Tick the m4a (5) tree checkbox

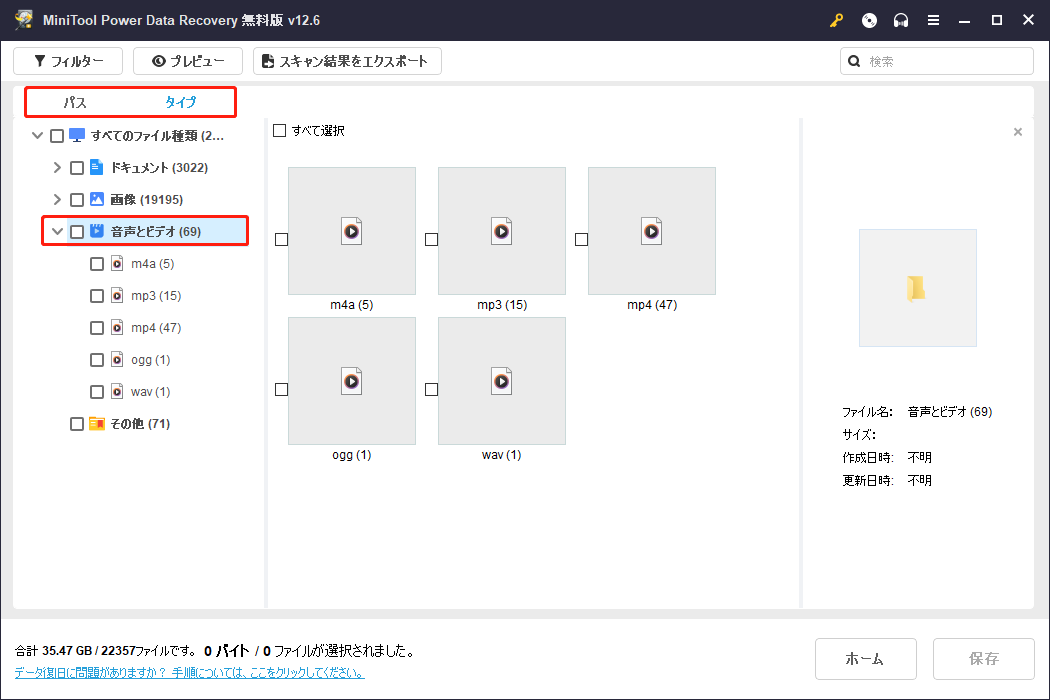97,264
